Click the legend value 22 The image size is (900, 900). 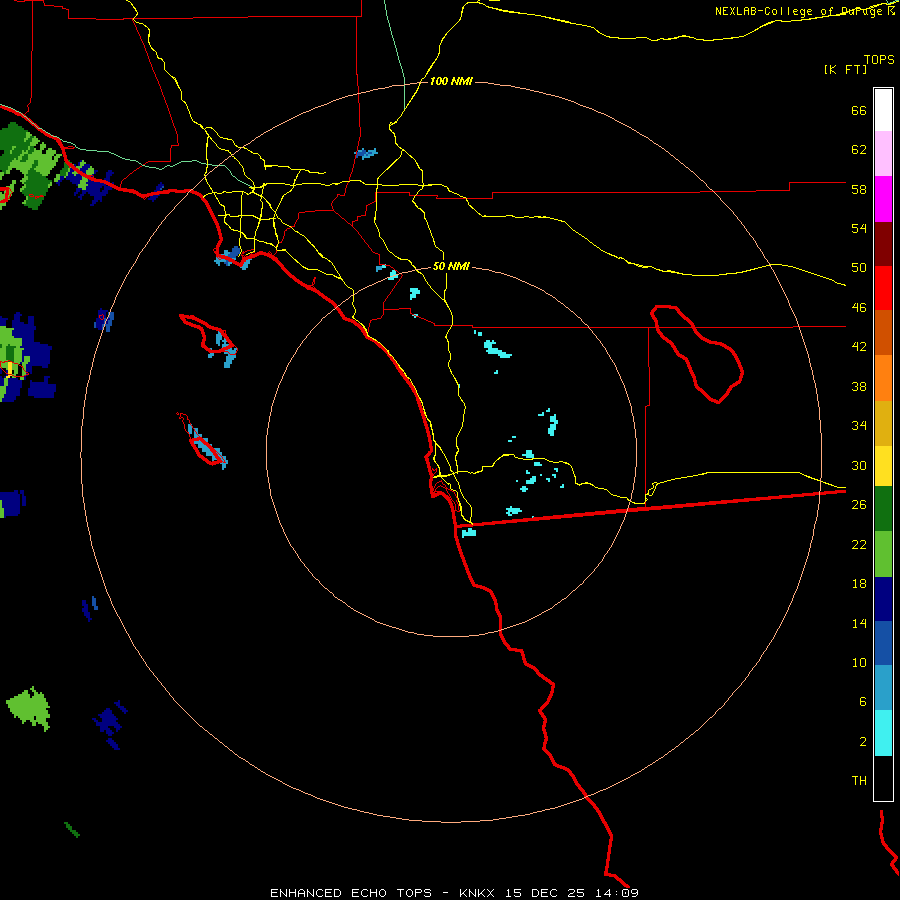point(859,544)
